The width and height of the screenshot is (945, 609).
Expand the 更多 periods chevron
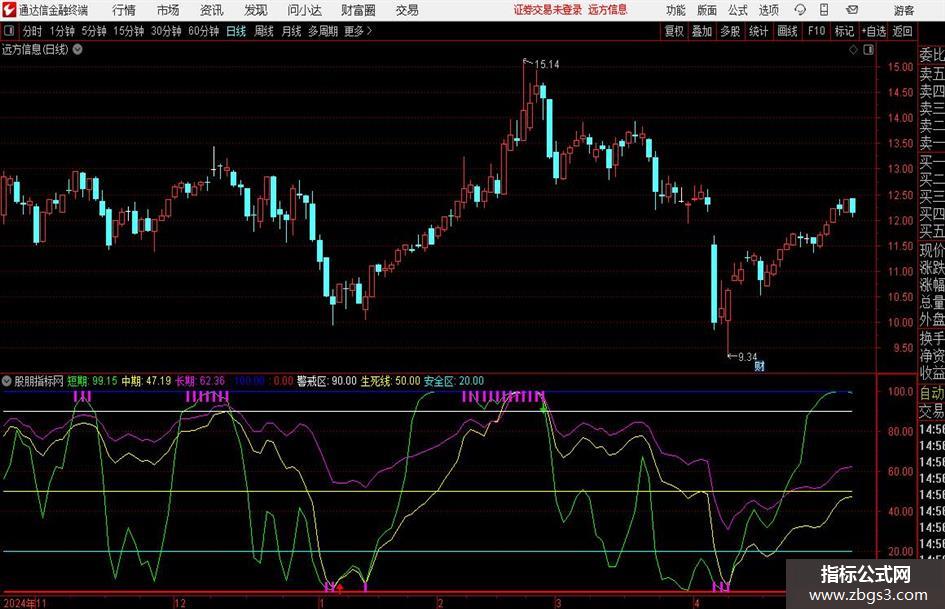[369, 31]
